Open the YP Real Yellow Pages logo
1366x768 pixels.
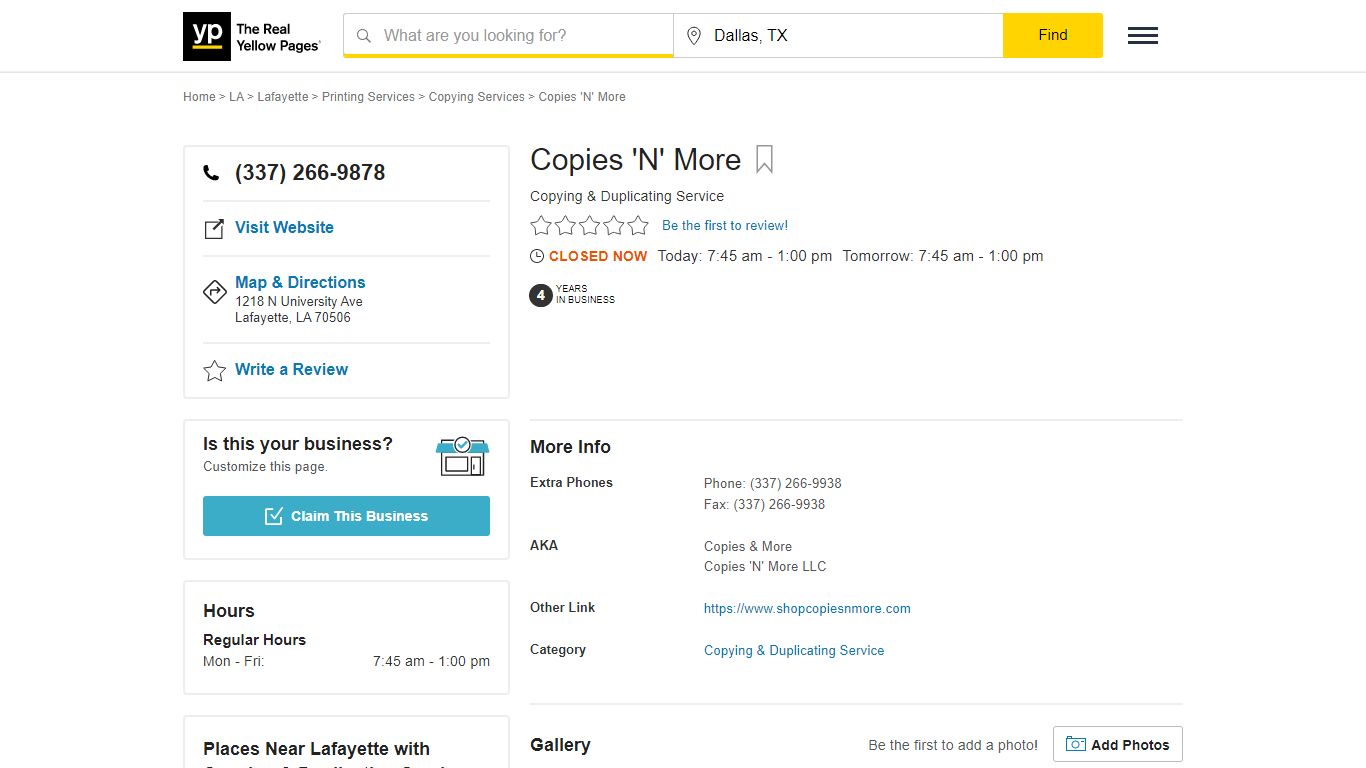[x=252, y=36]
